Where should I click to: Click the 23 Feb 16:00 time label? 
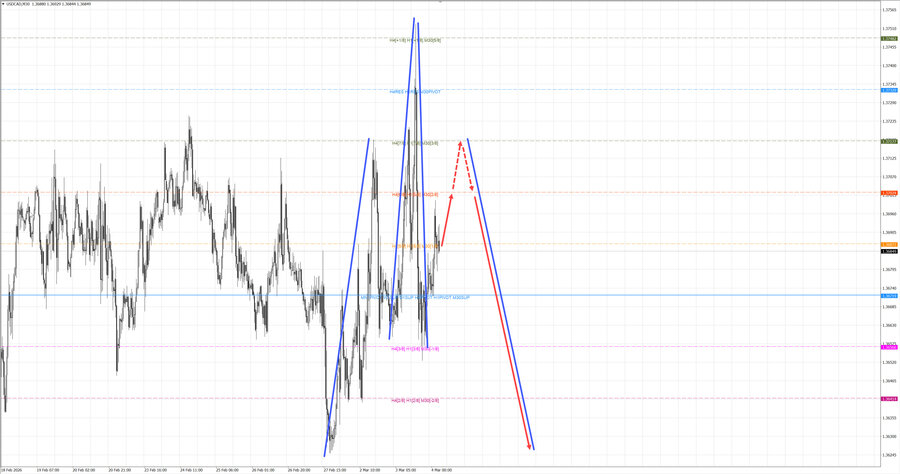[156, 470]
